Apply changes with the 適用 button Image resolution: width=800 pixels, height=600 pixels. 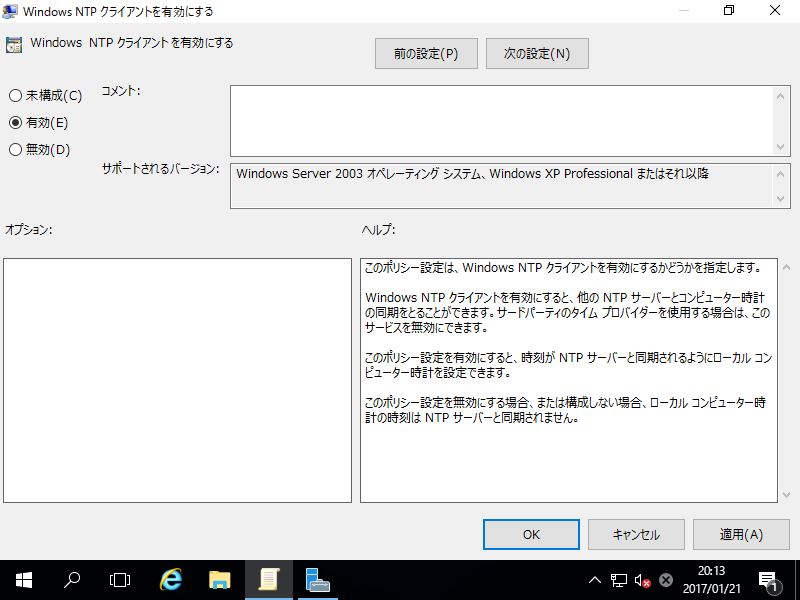click(x=740, y=534)
